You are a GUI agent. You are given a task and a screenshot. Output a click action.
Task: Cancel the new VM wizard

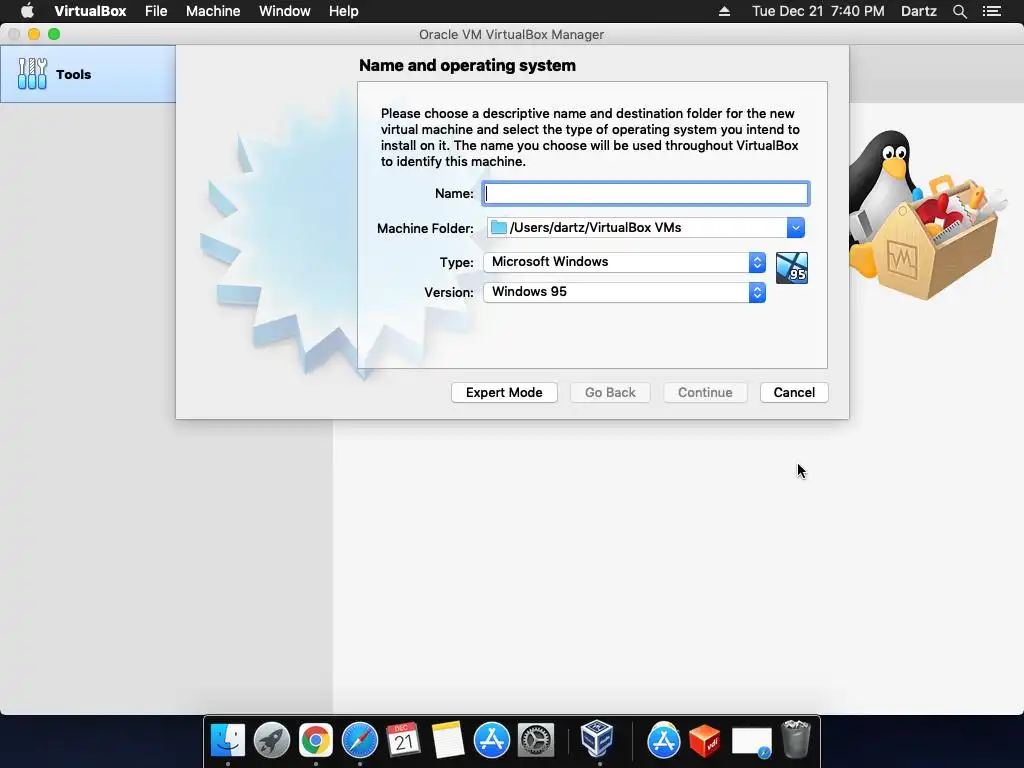[794, 392]
